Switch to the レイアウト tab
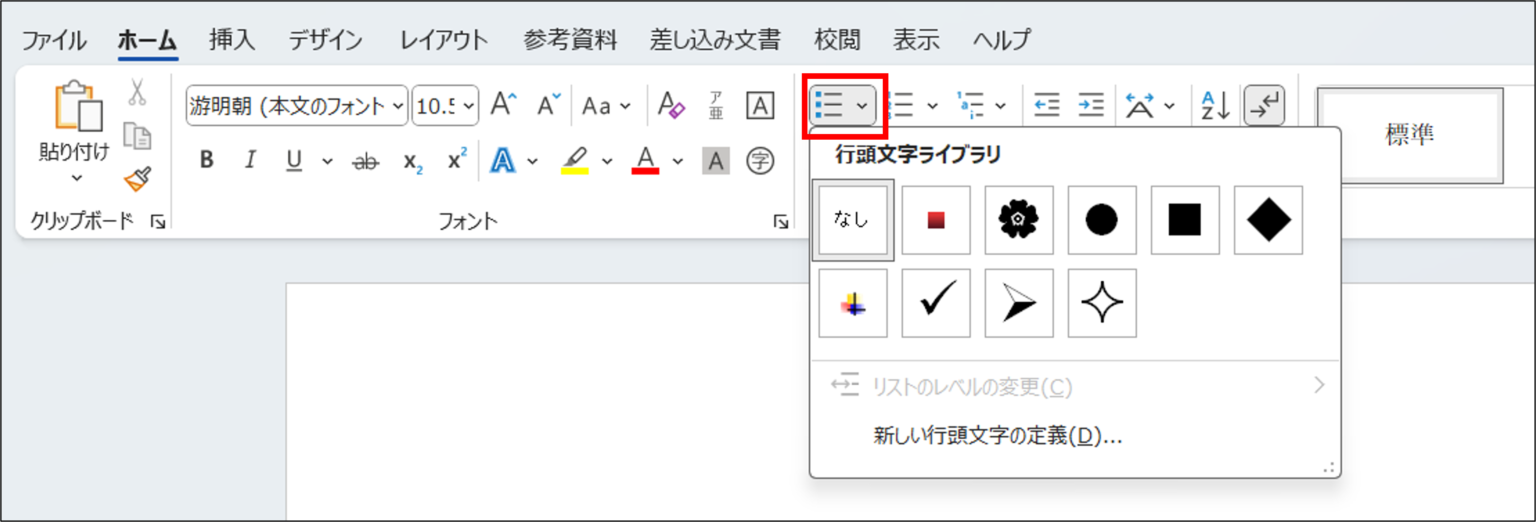 coord(443,41)
